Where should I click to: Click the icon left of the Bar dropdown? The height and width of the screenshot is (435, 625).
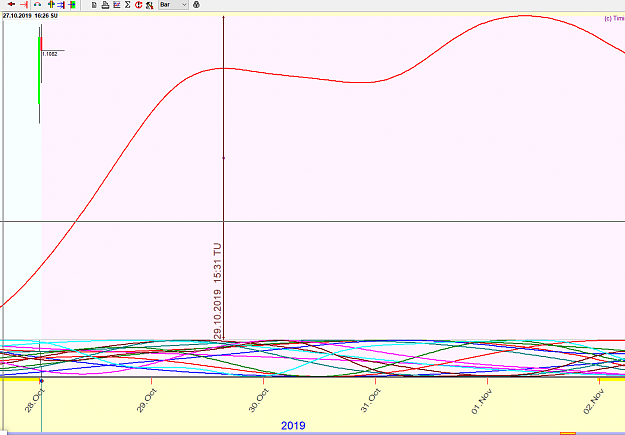click(149, 5)
